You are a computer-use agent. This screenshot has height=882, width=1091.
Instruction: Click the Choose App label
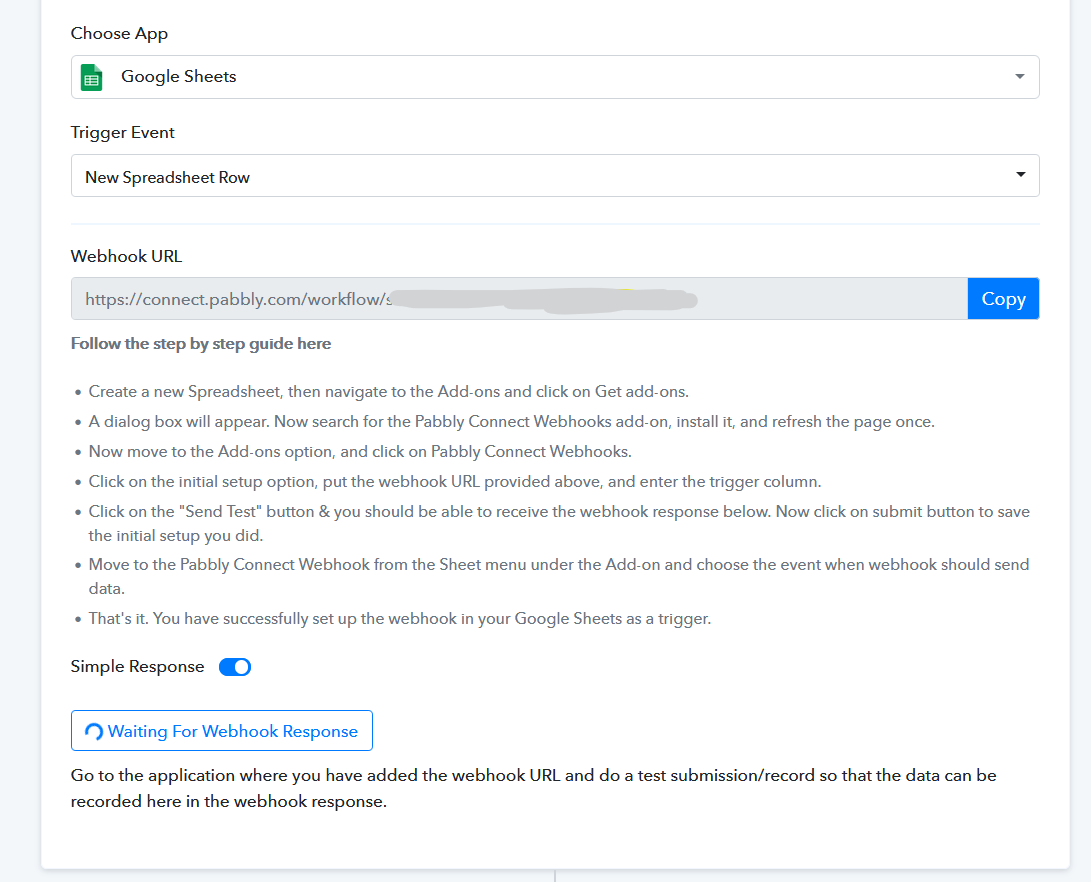pyautogui.click(x=119, y=33)
